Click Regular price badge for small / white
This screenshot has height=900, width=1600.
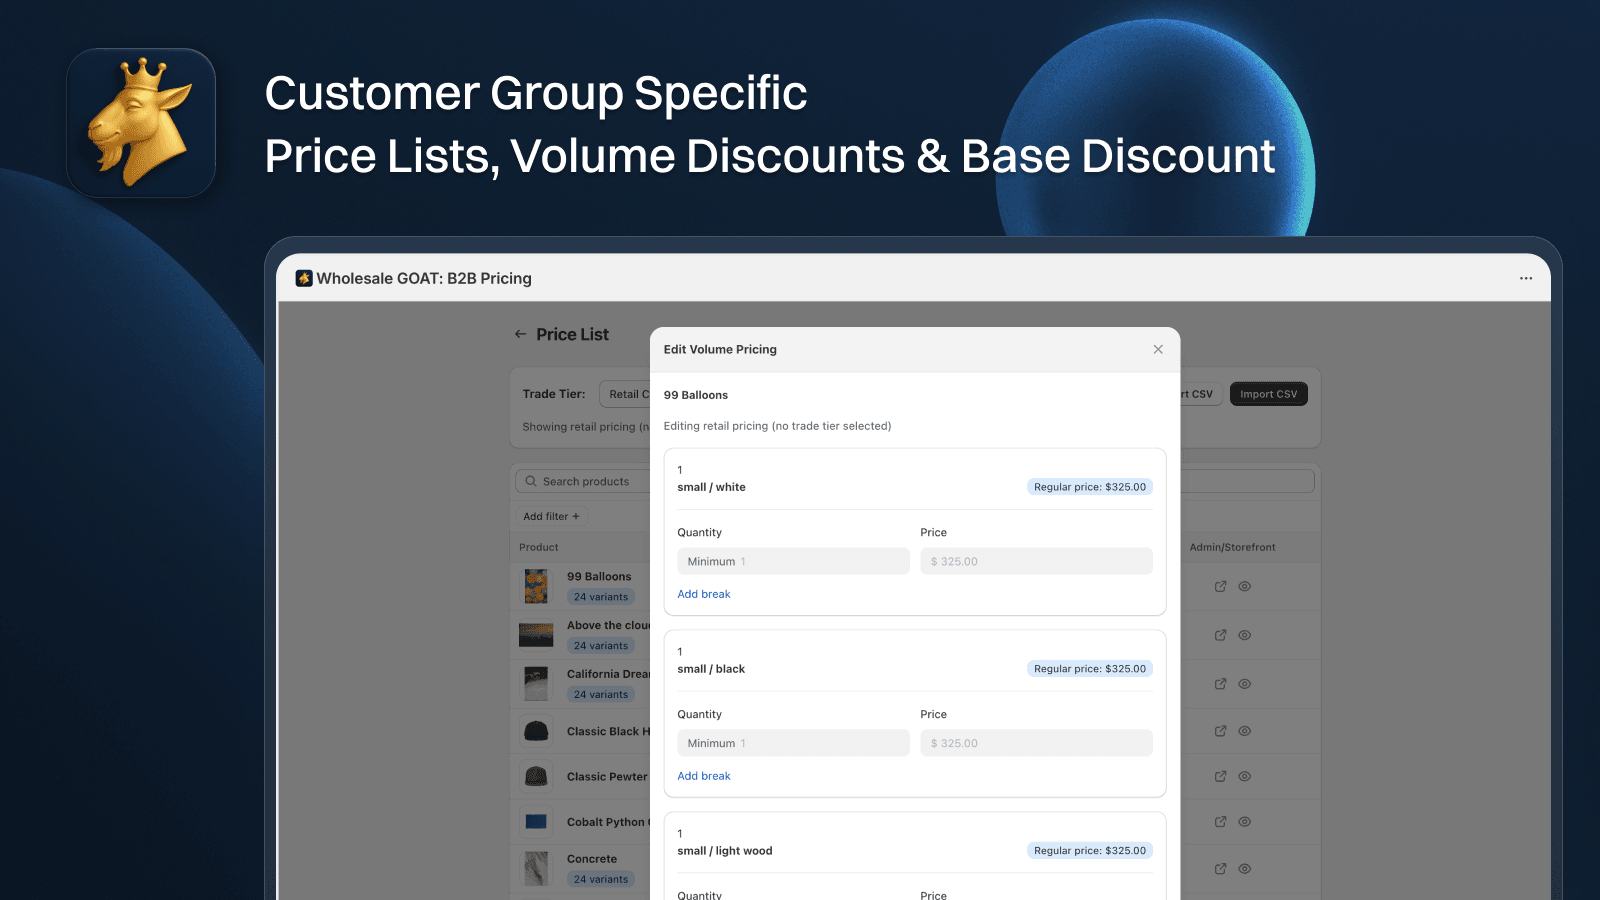(1090, 487)
